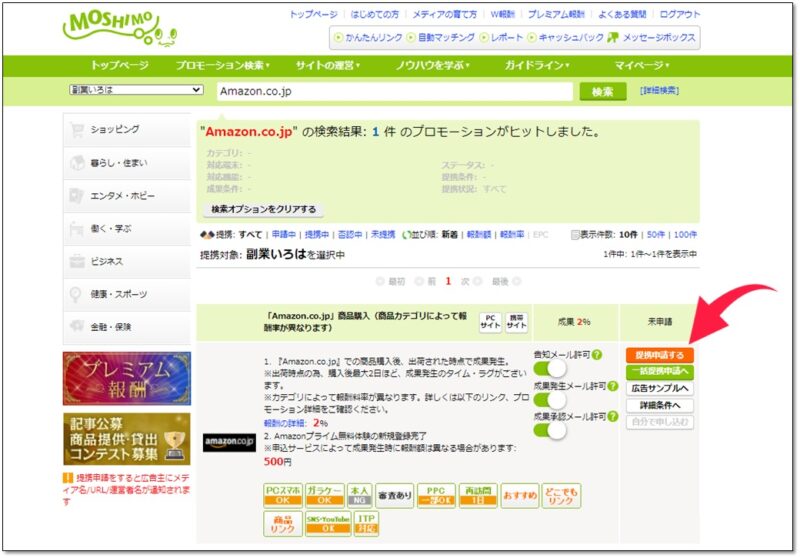Click the Amazon.co.jp search input field
Viewport: 800px width, 558px height.
click(x=394, y=92)
